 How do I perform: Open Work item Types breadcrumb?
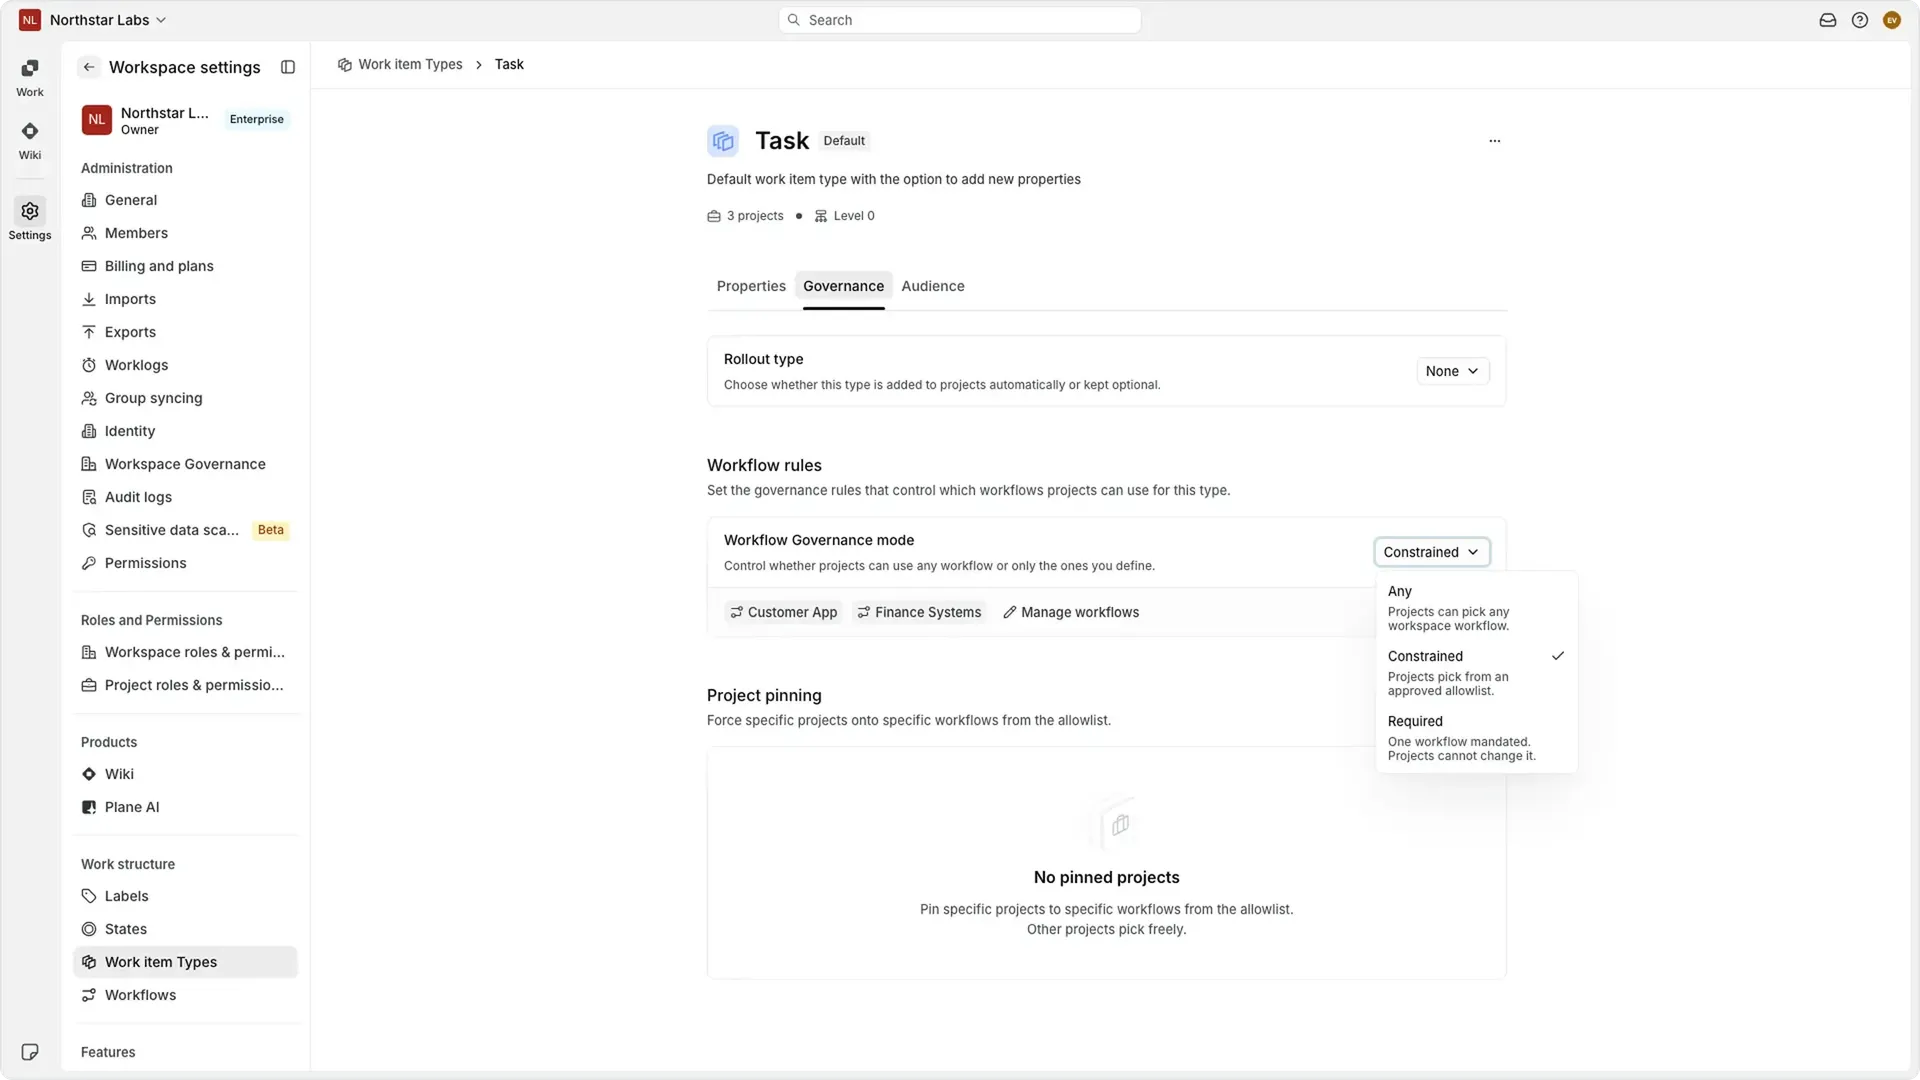pyautogui.click(x=400, y=64)
